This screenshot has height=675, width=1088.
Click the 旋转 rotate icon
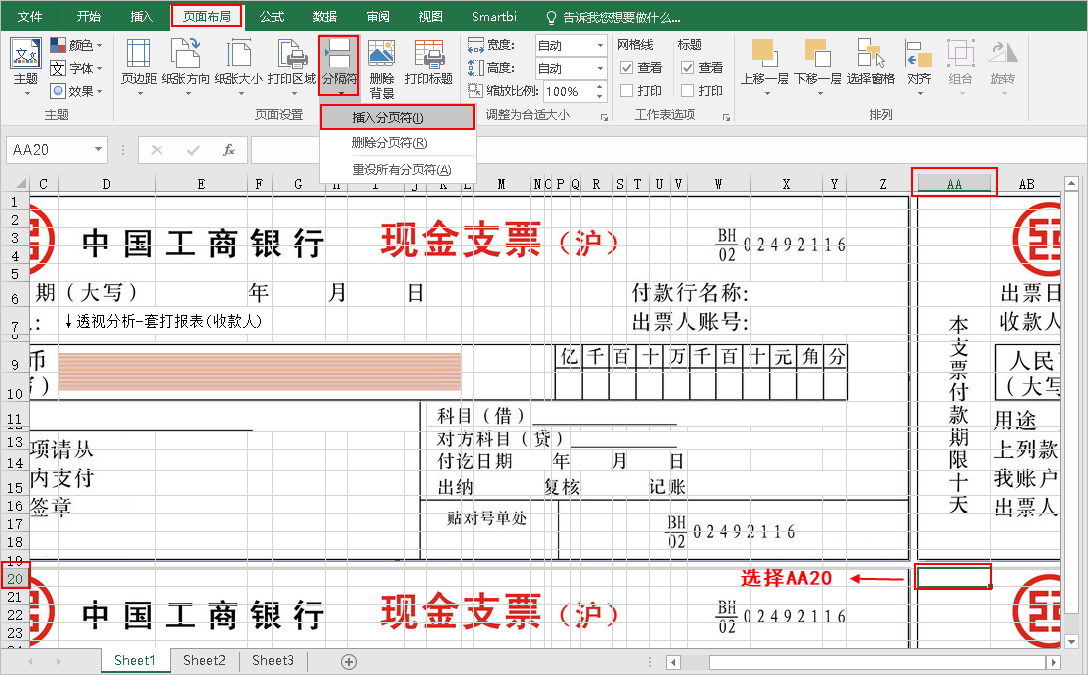pyautogui.click(x=1003, y=53)
